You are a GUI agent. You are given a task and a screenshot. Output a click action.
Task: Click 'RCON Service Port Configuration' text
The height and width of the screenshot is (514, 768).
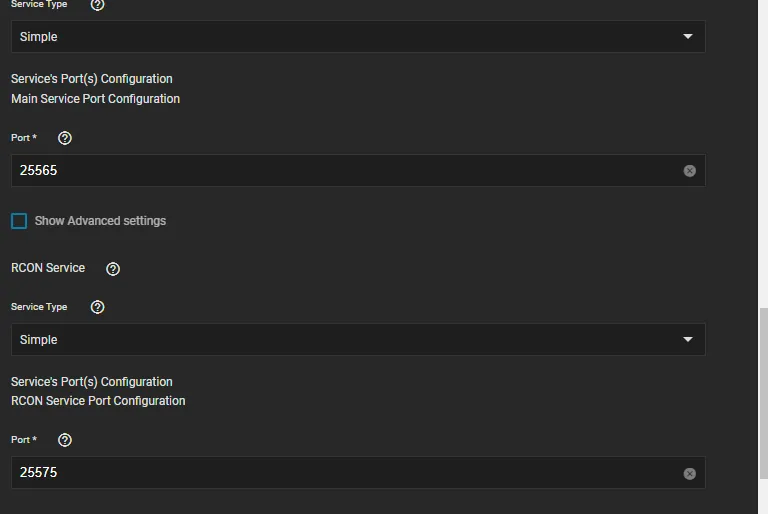98,401
